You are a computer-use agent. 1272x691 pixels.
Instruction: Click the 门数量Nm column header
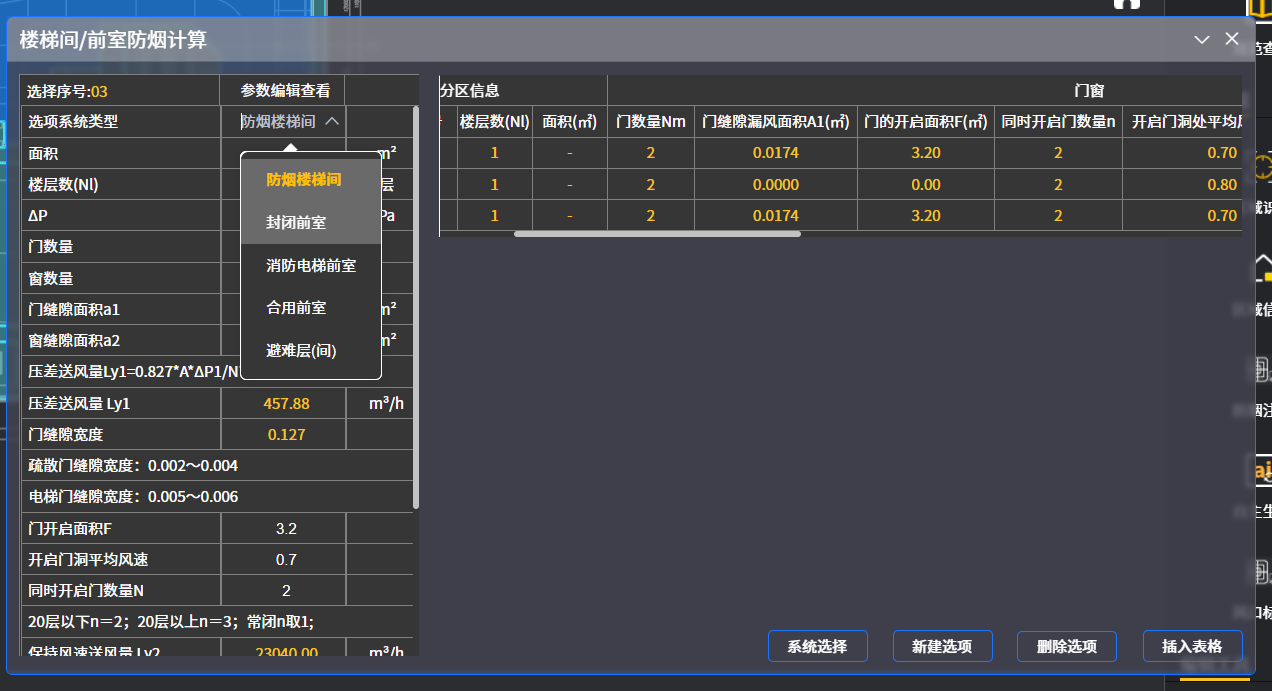(x=651, y=121)
